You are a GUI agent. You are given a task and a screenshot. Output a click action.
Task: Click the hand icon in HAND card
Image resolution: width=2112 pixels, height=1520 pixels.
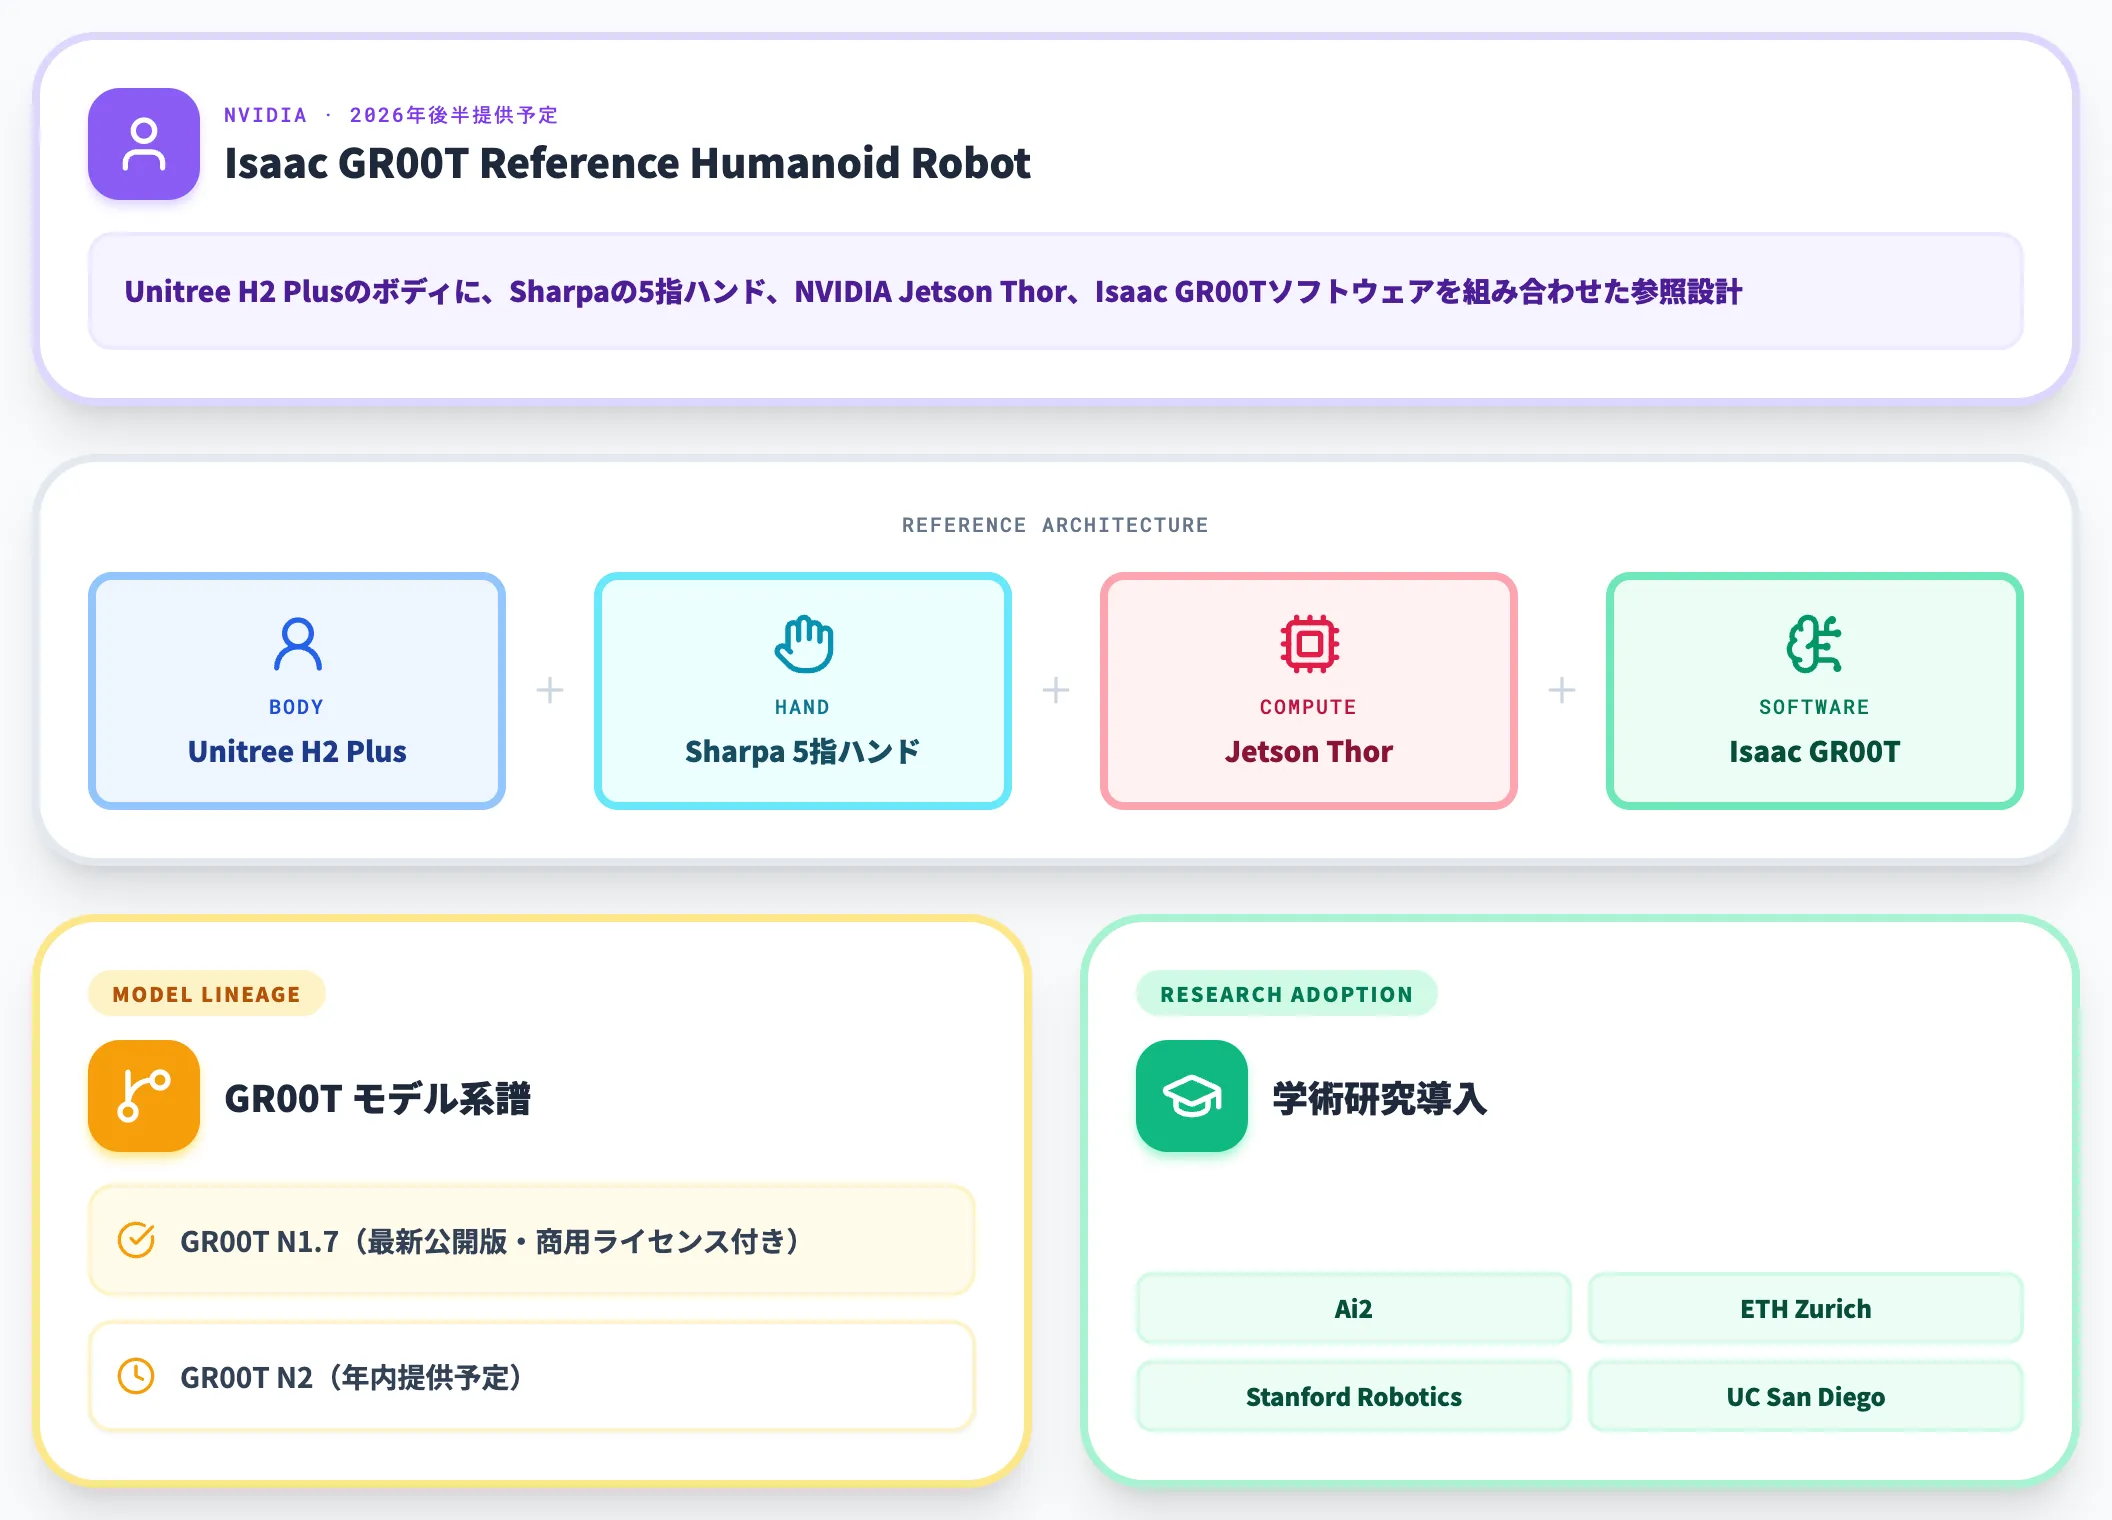pyautogui.click(x=803, y=644)
